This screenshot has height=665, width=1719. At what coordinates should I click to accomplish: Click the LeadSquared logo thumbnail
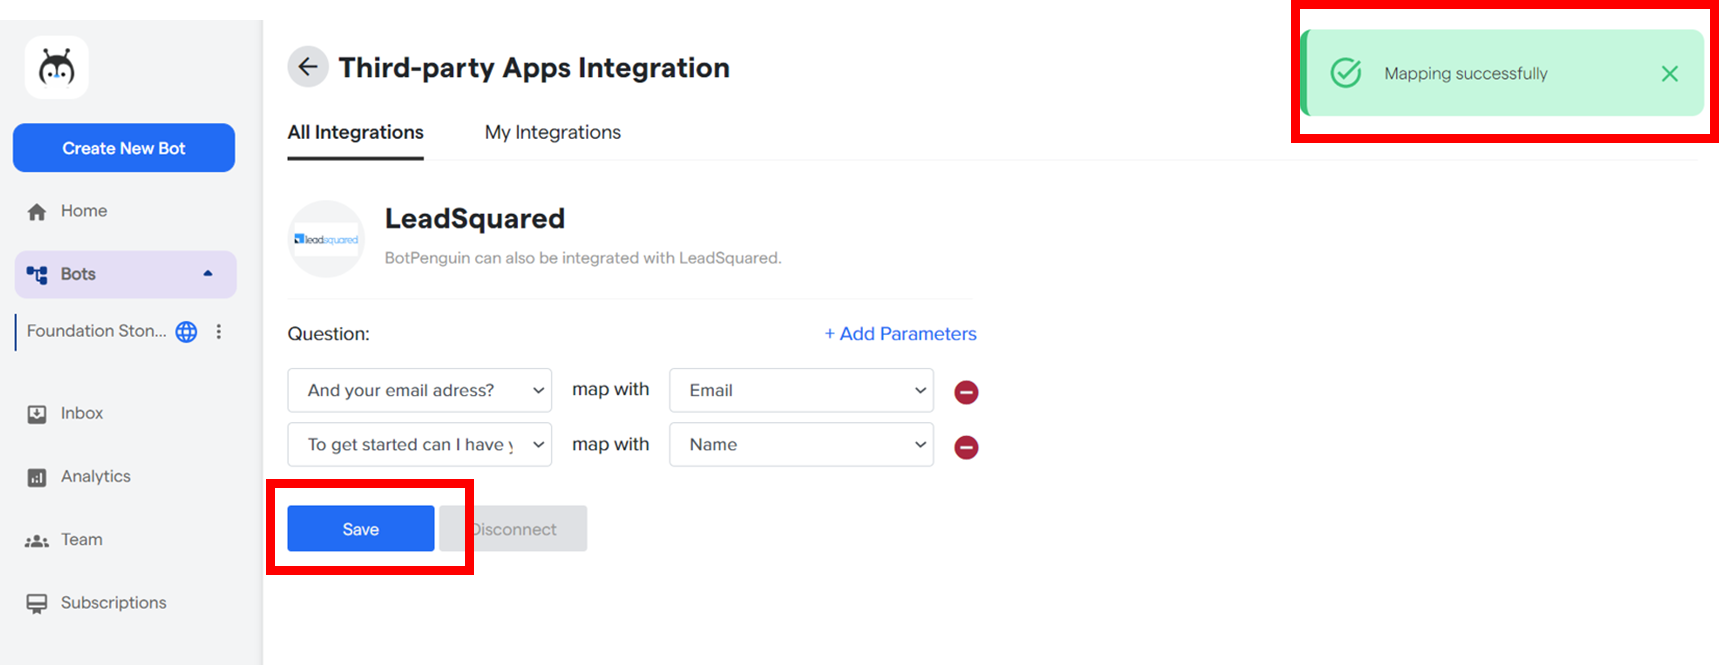tap(326, 239)
